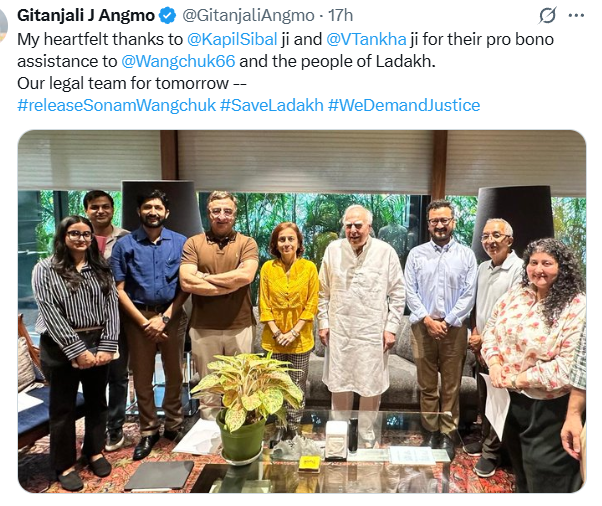Open the #releaseSonamWangchuk hashtag
Viewport: 602px width, 506px height.
117,105
